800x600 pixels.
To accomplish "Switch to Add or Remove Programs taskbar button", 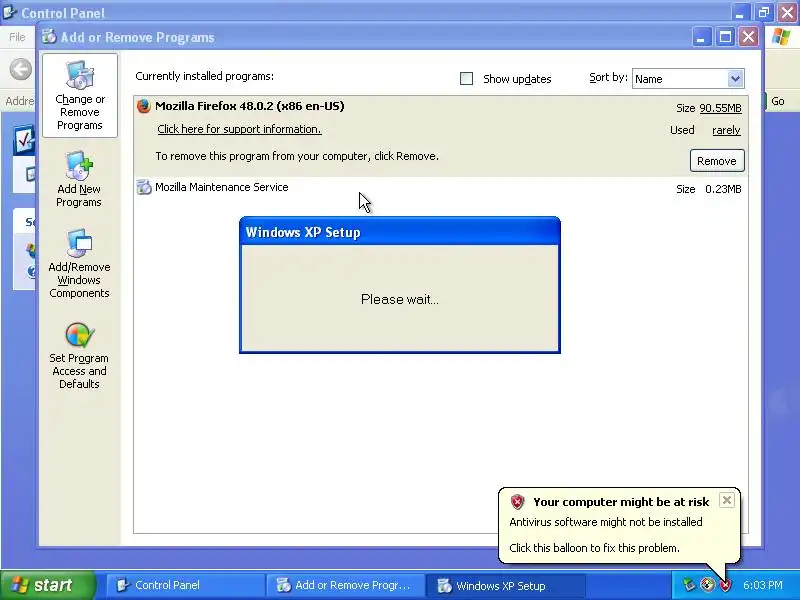I will (345, 585).
